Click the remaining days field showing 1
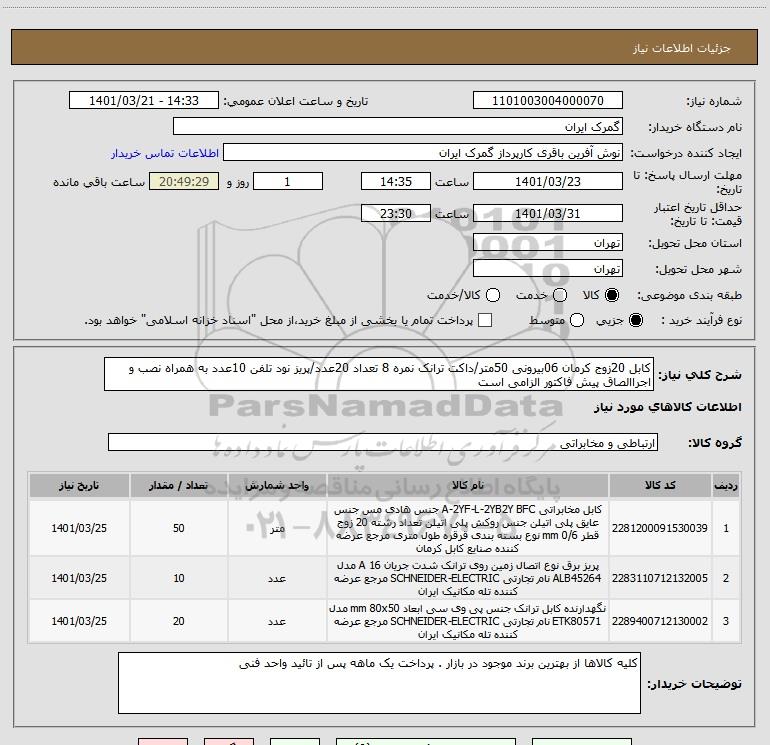The image size is (770, 745). (x=288, y=182)
